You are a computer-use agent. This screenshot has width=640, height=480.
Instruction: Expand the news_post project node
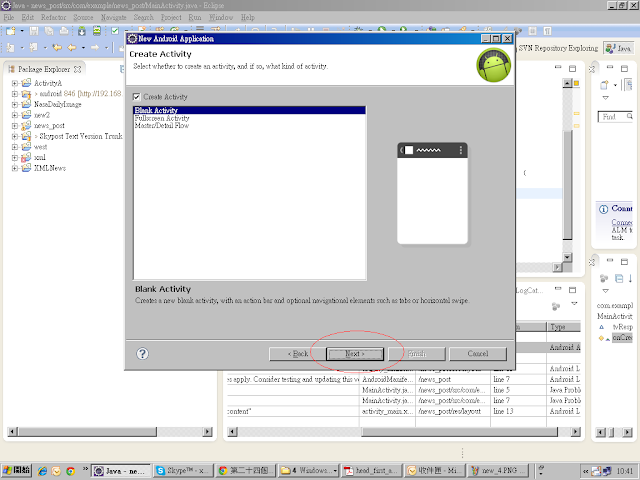[15, 126]
